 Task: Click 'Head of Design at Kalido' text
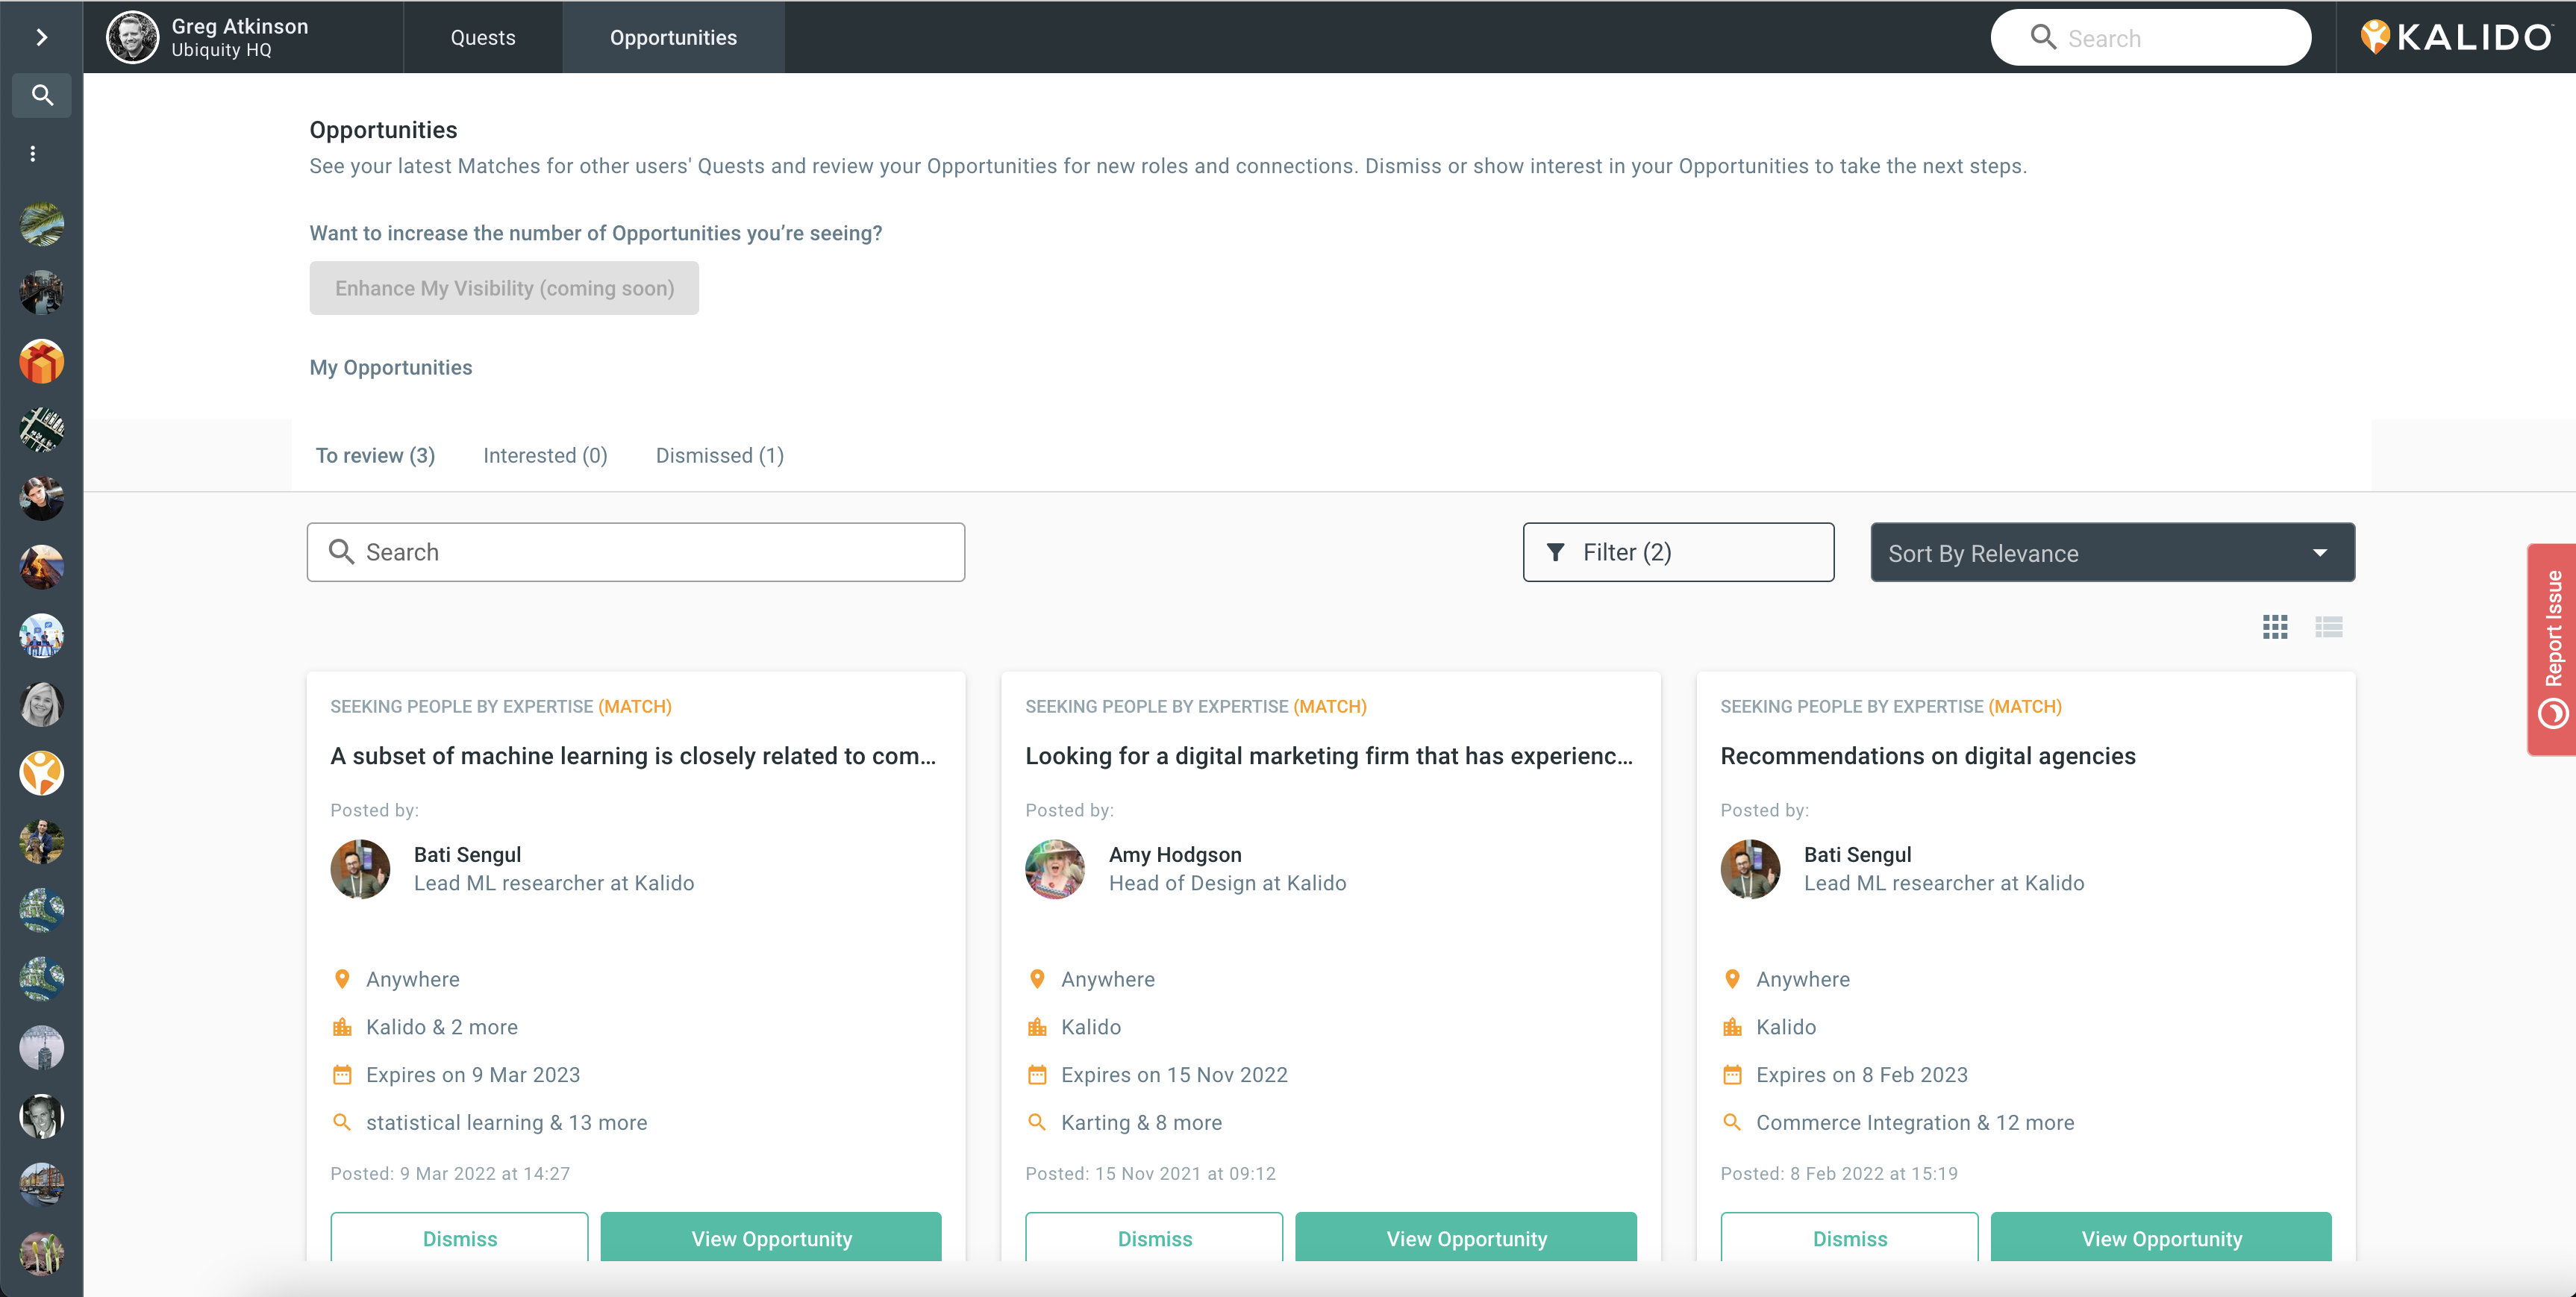coord(1227,883)
